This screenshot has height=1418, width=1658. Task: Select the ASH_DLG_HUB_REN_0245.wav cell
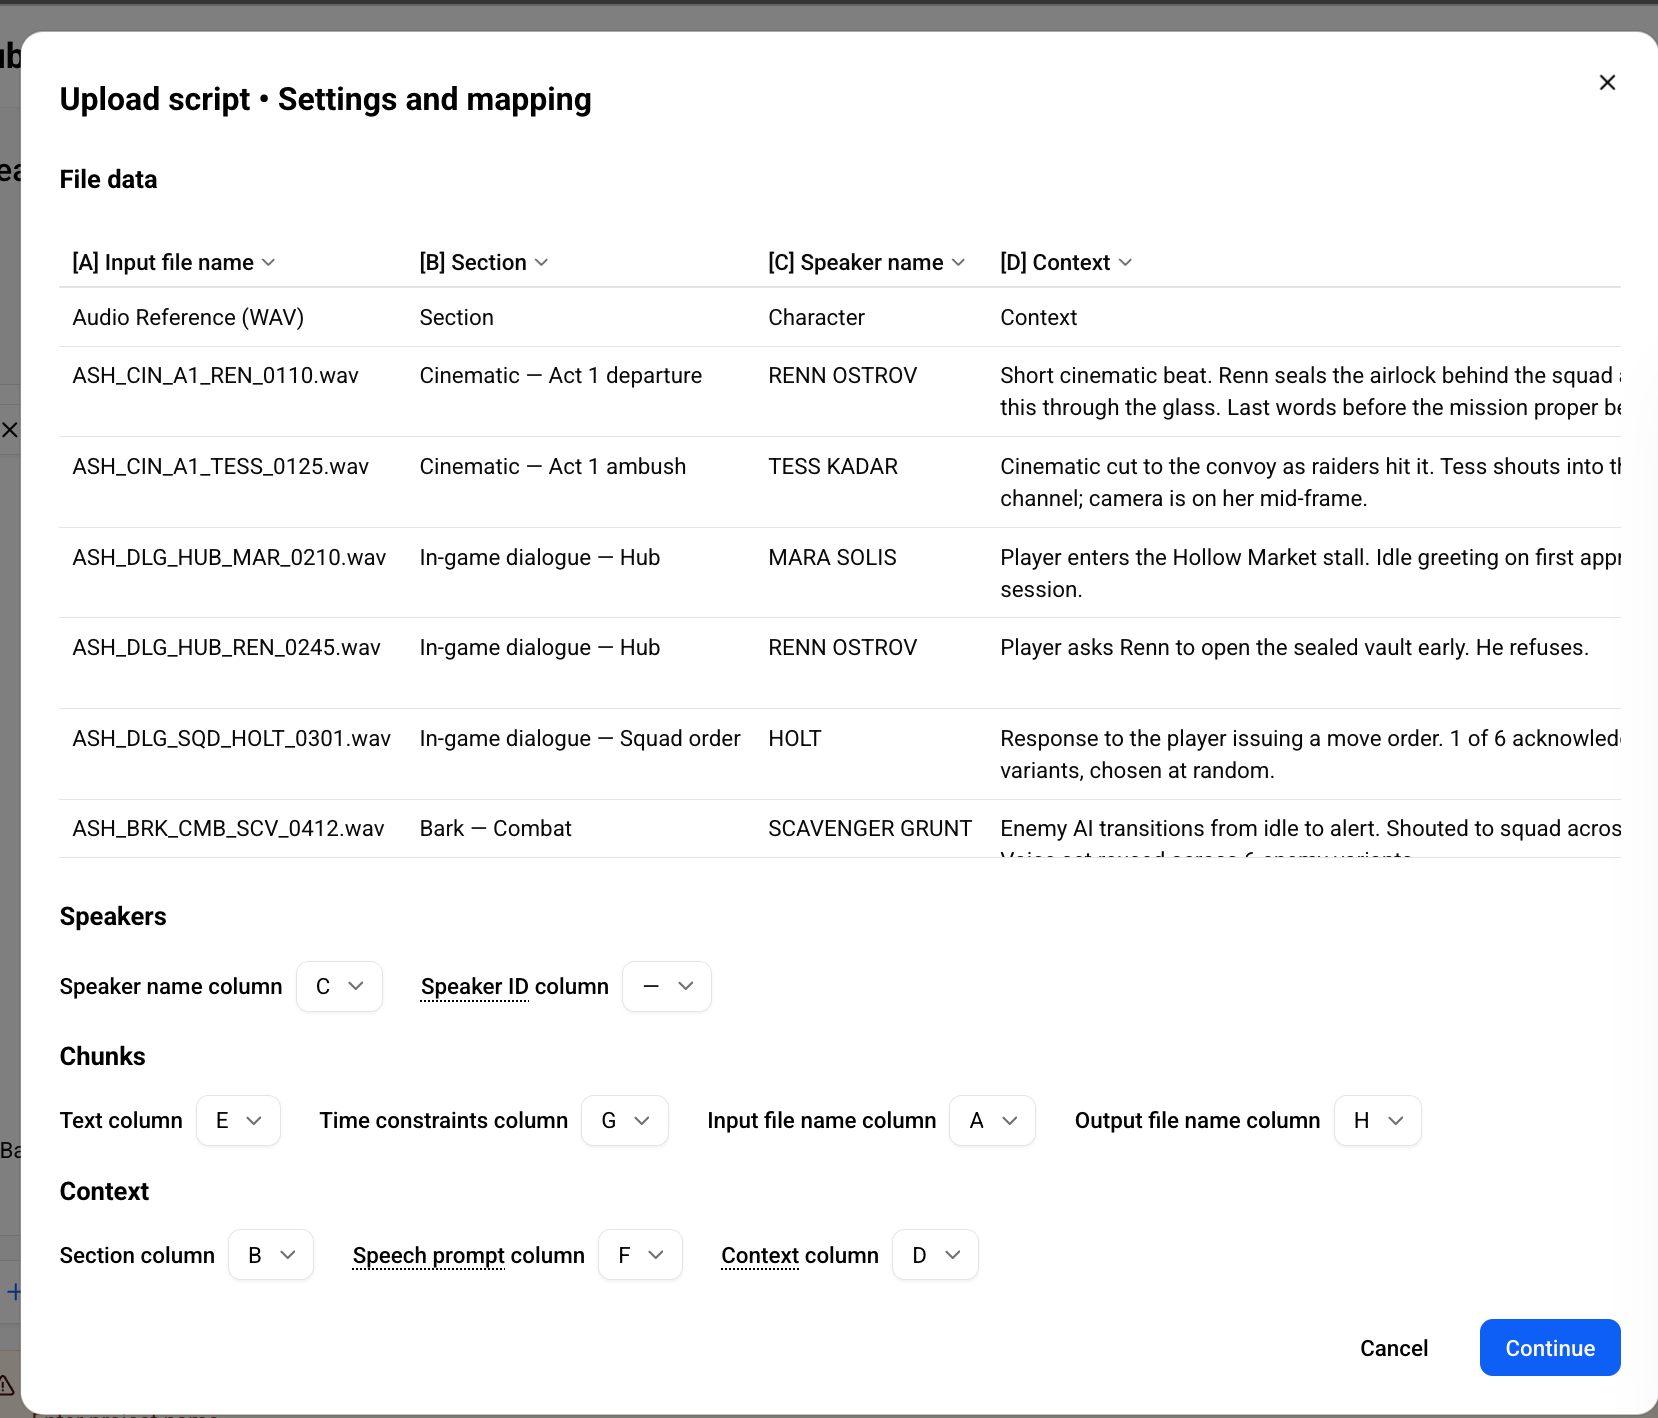tap(226, 647)
